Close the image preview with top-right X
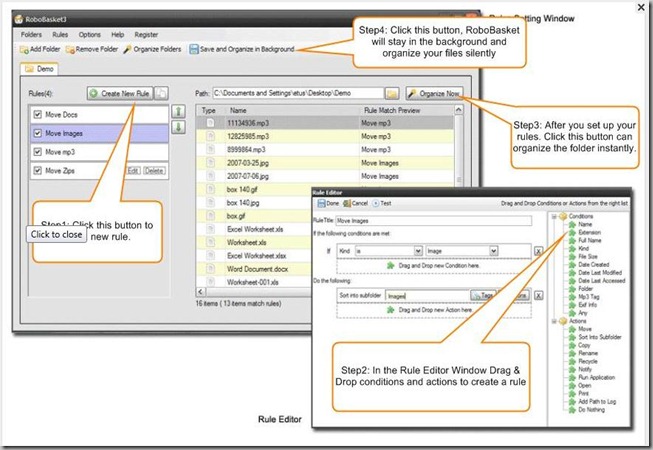The height and width of the screenshot is (450, 653). coord(641,7)
